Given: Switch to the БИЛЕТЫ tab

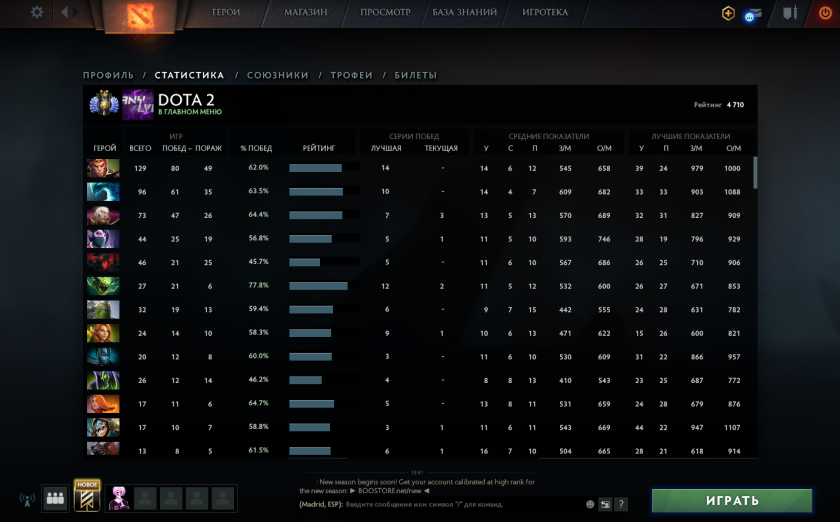Looking at the screenshot, I should click(416, 75).
